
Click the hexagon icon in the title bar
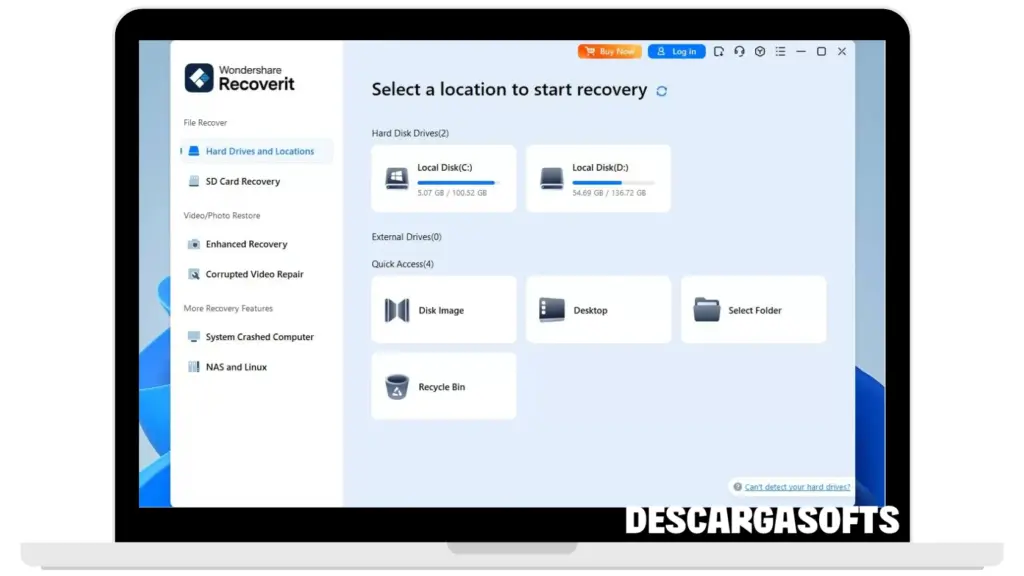tap(759, 51)
